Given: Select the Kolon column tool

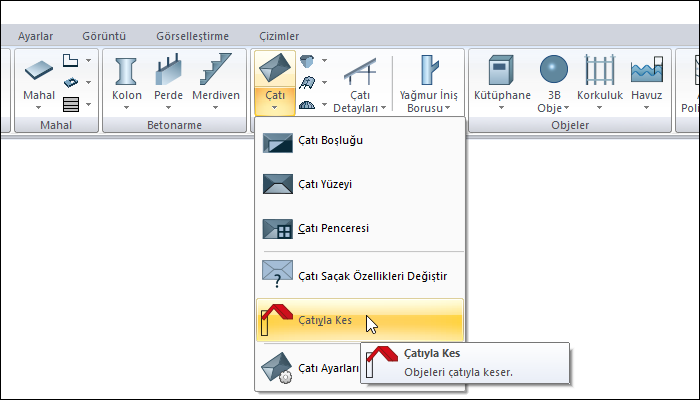Looking at the screenshot, I should (x=127, y=74).
